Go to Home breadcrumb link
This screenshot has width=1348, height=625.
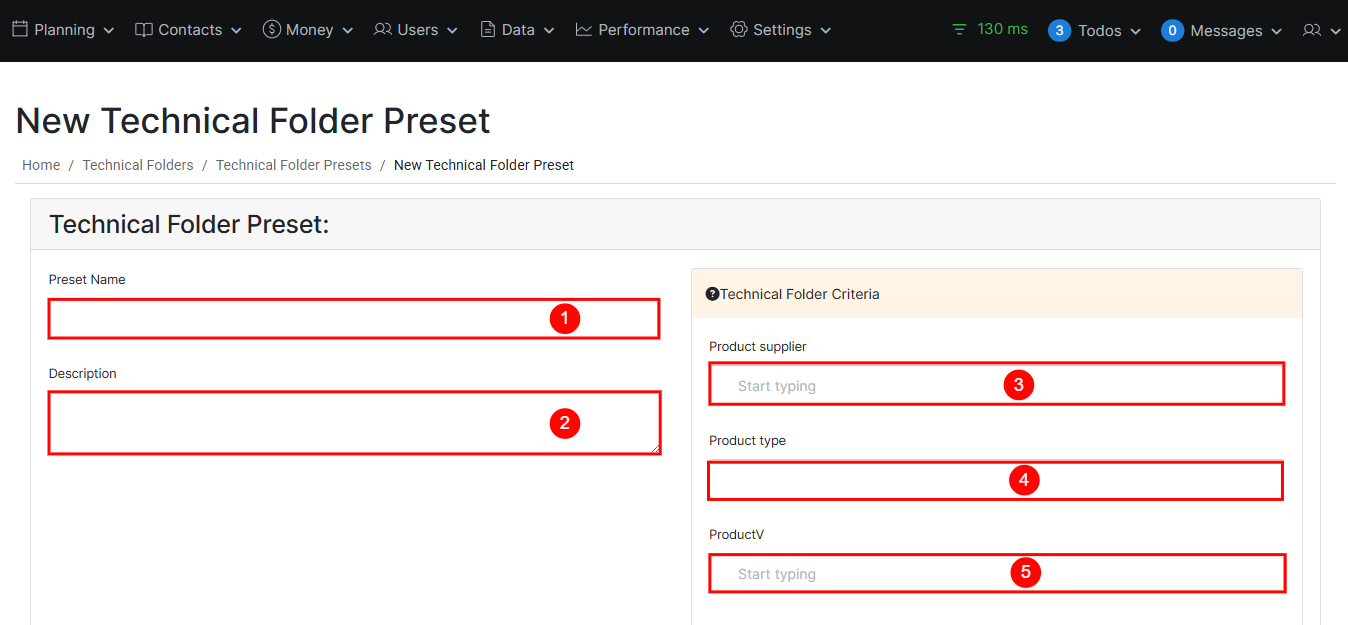click(41, 165)
